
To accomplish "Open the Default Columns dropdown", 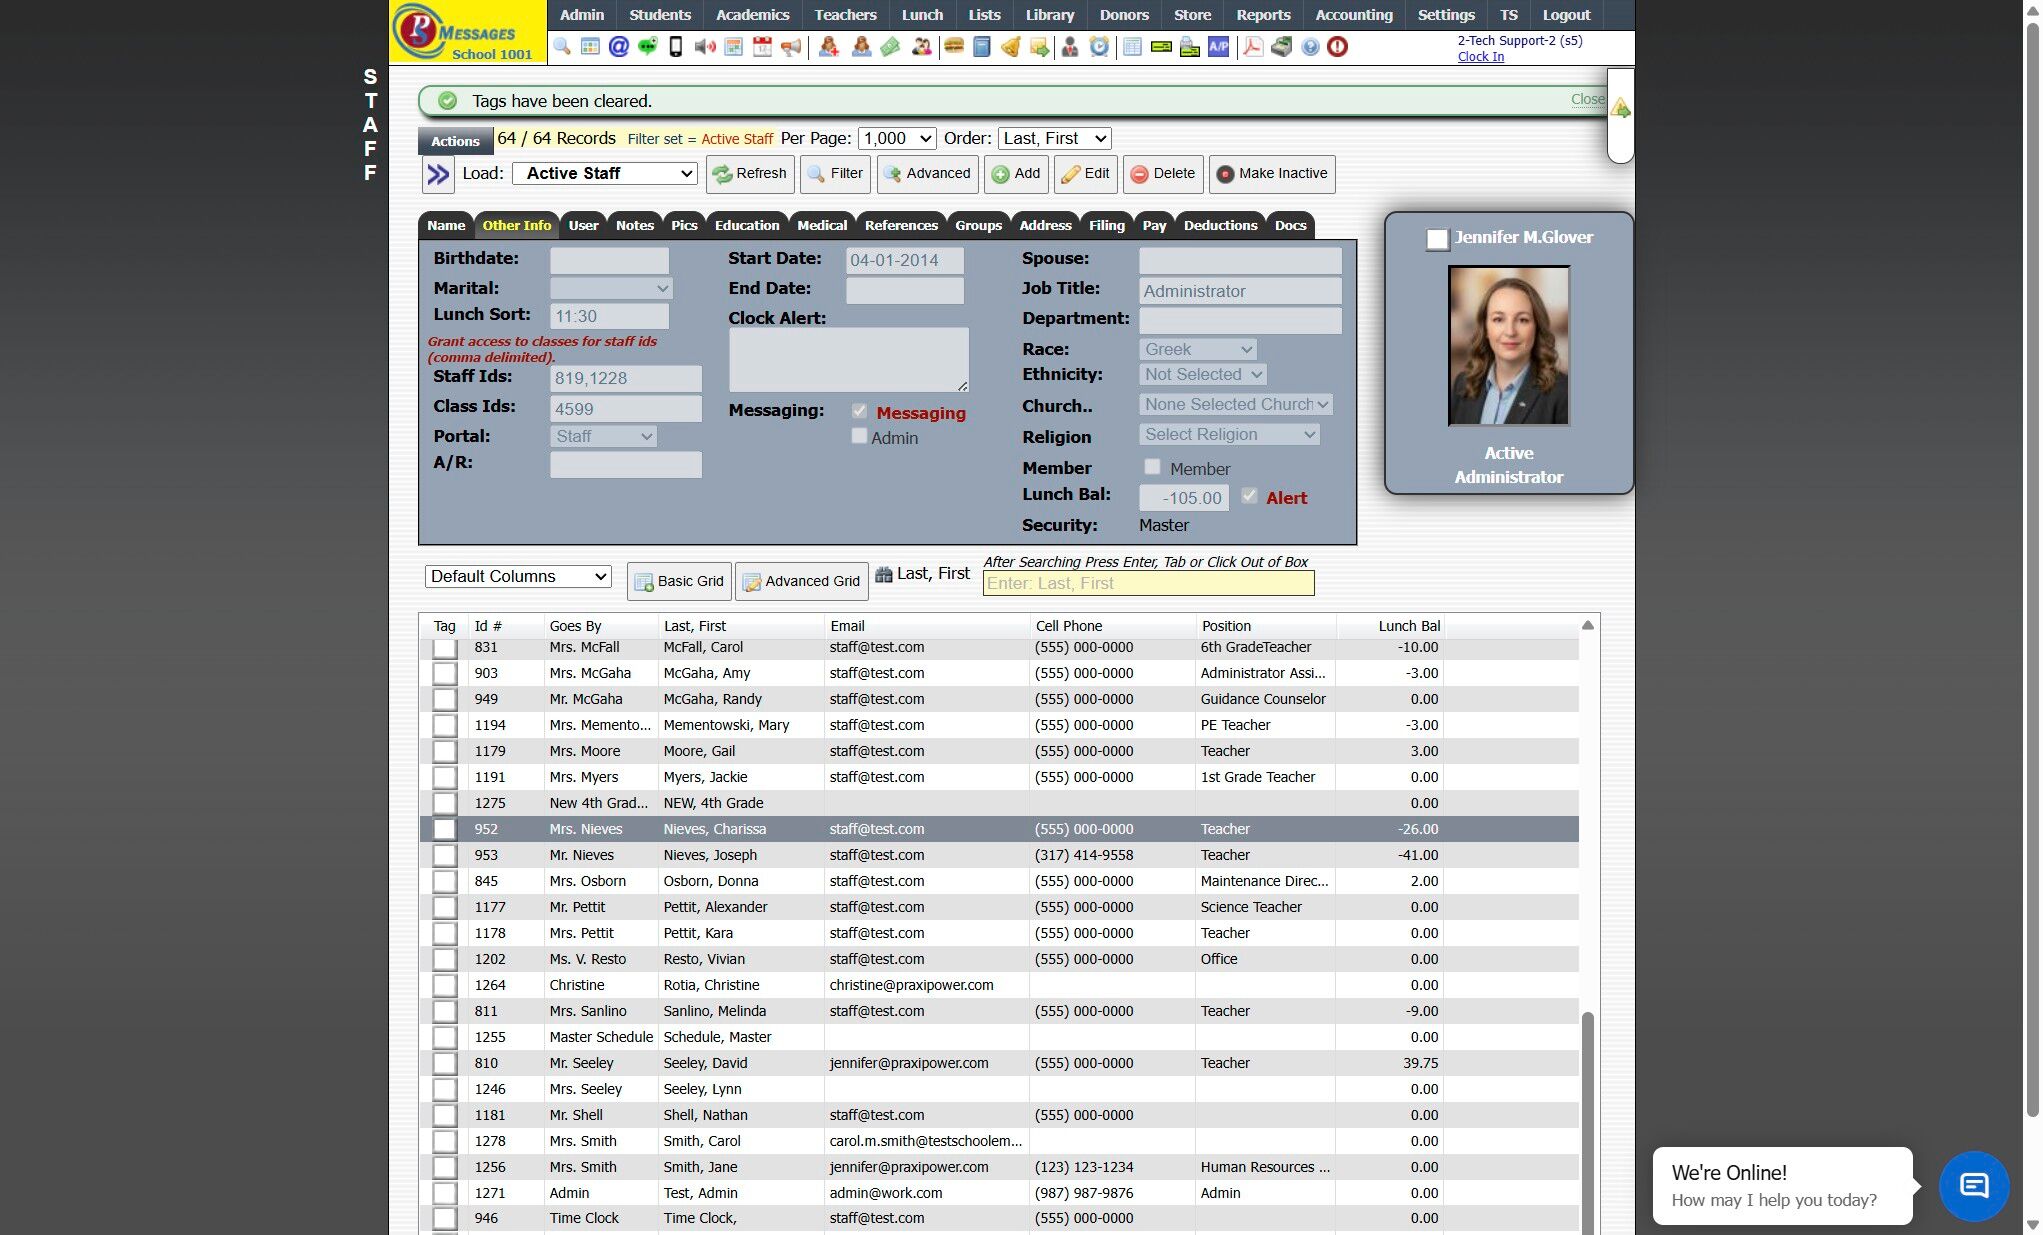I will click(518, 576).
